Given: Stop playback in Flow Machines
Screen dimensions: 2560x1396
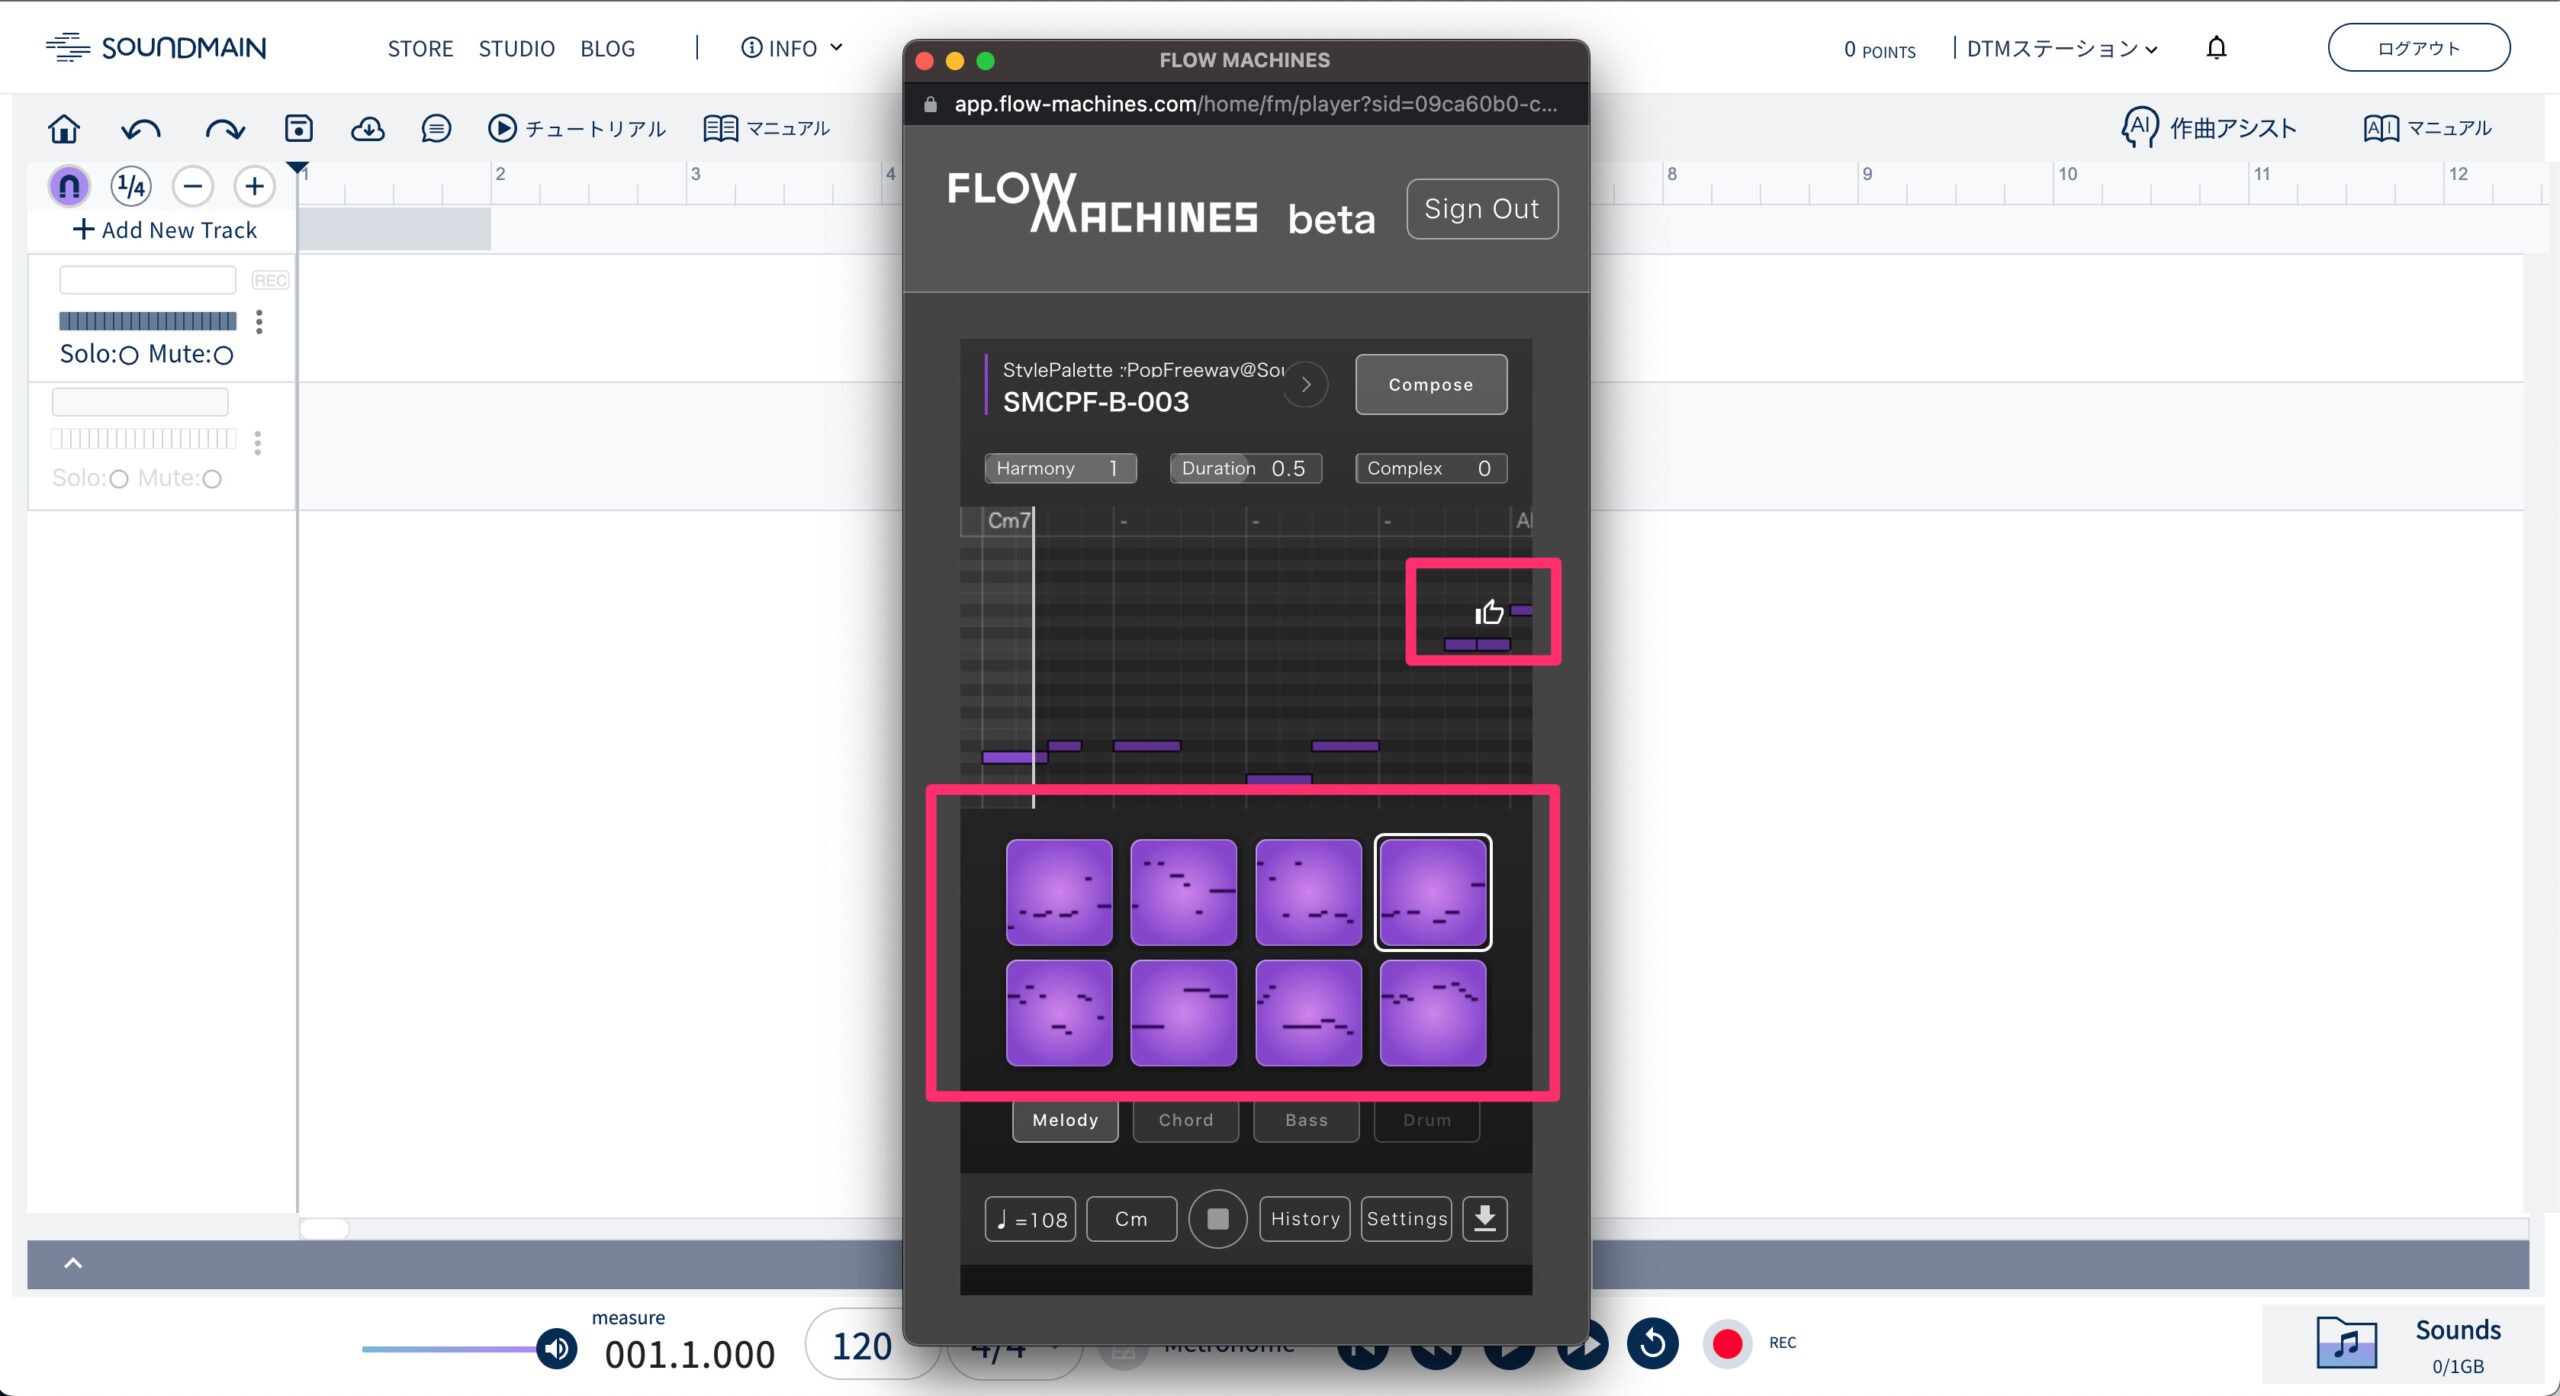Looking at the screenshot, I should point(1217,1218).
